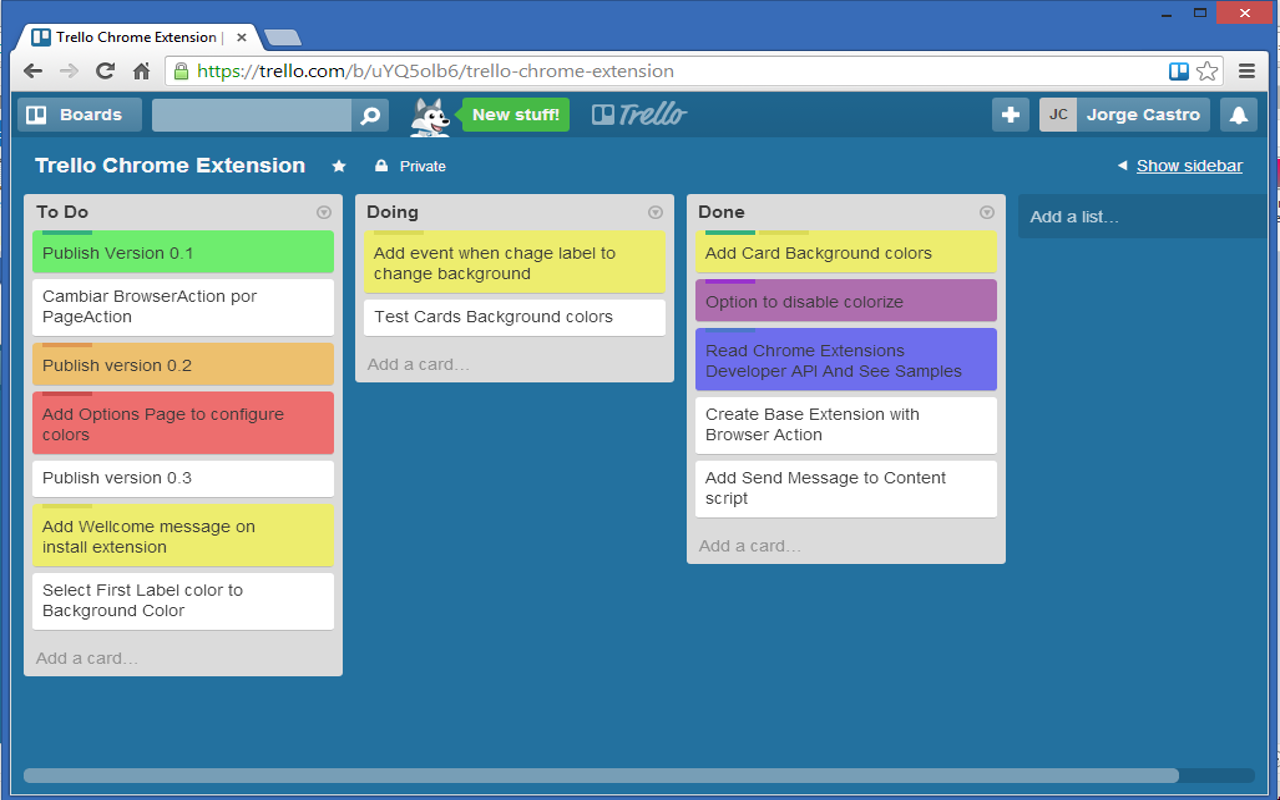Click the New stuff! button

click(x=515, y=115)
